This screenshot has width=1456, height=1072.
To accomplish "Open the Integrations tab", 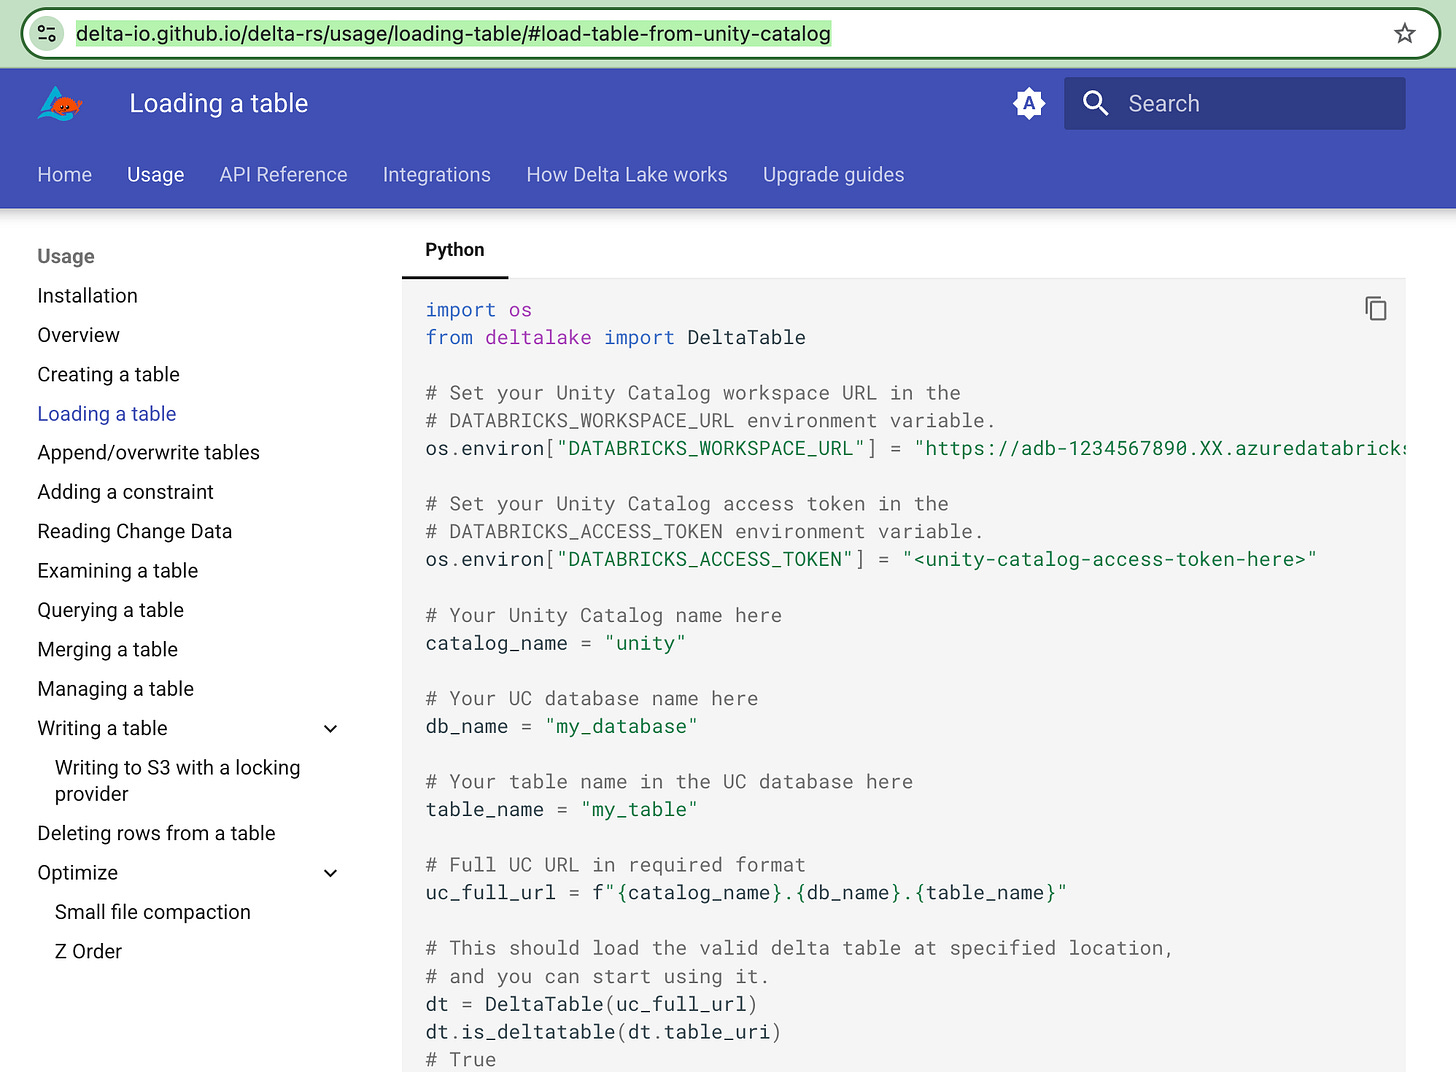I will [437, 175].
